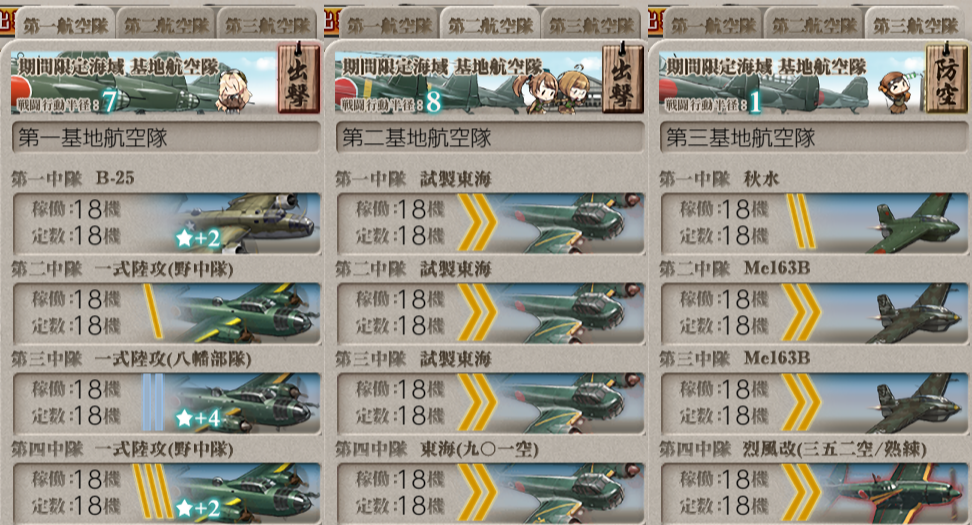Switch to 第三航空隊 tab in middle panel
Viewport: 972px width, 525px height.
pyautogui.click(x=591, y=25)
